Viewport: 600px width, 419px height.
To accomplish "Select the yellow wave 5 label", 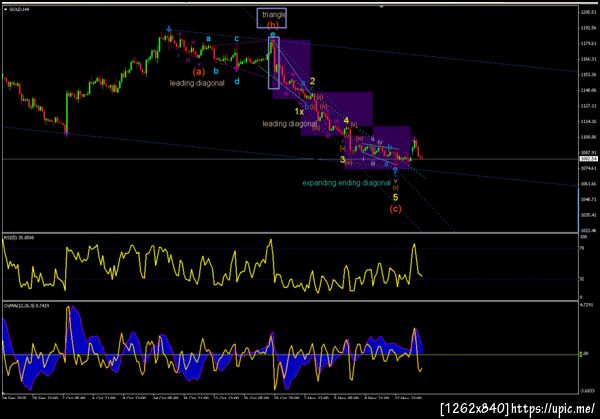I will point(395,197).
